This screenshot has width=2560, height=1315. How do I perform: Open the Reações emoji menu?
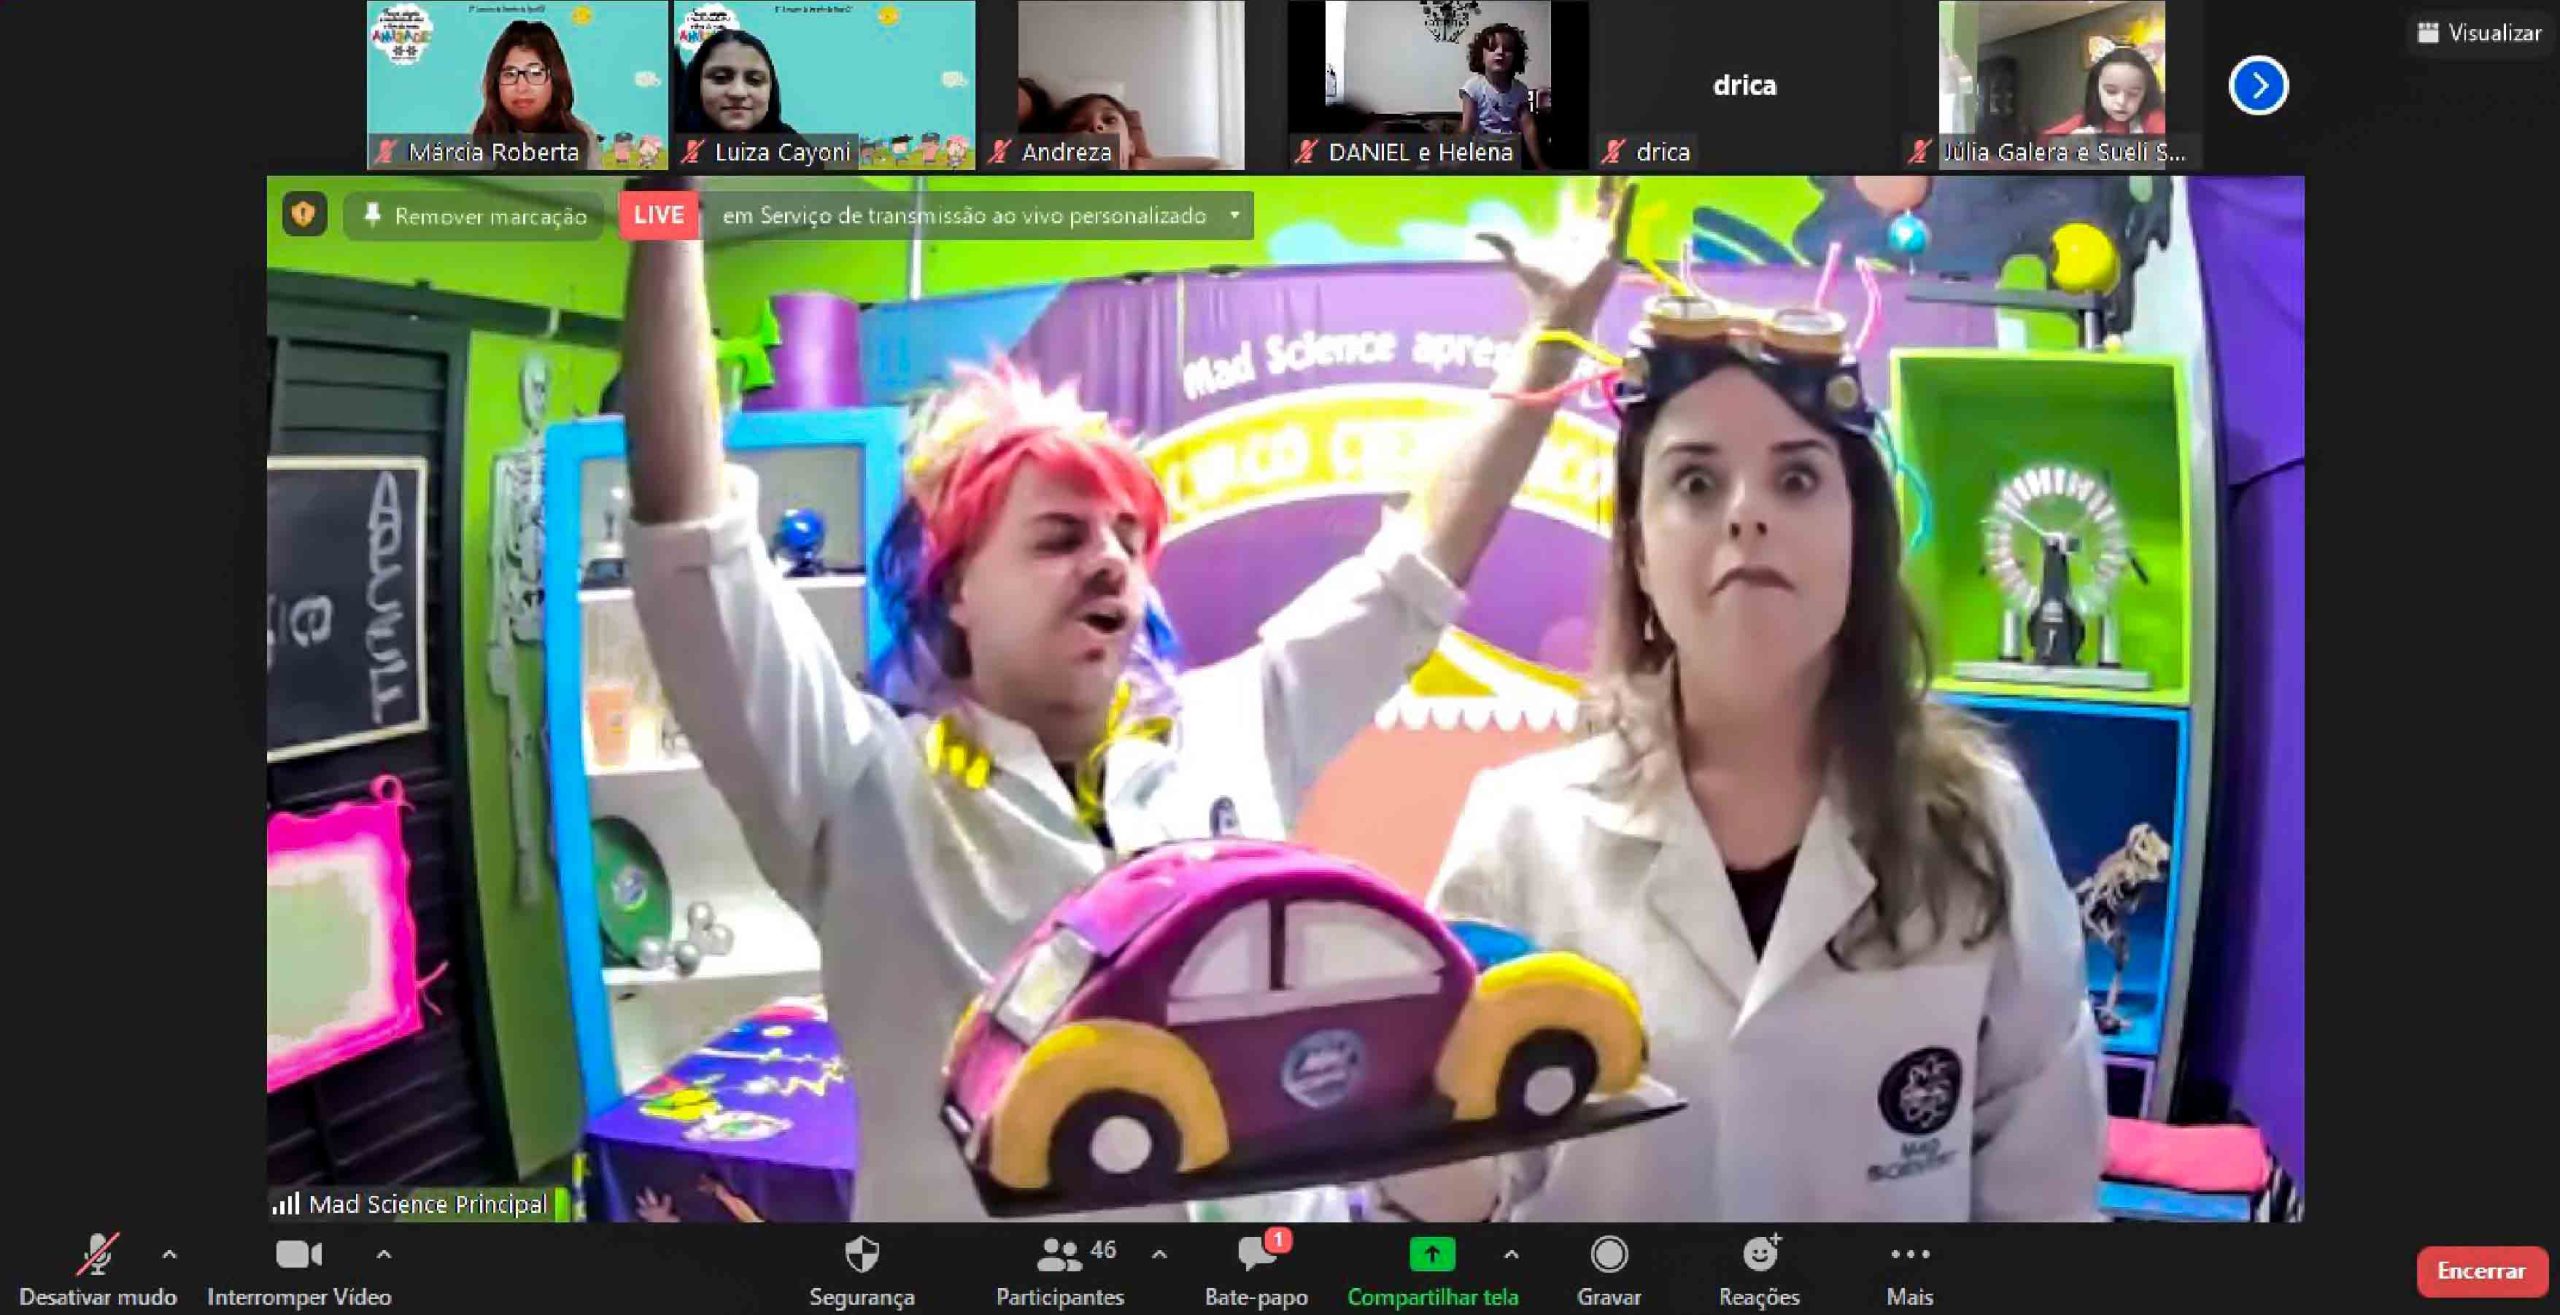pos(1759,1268)
